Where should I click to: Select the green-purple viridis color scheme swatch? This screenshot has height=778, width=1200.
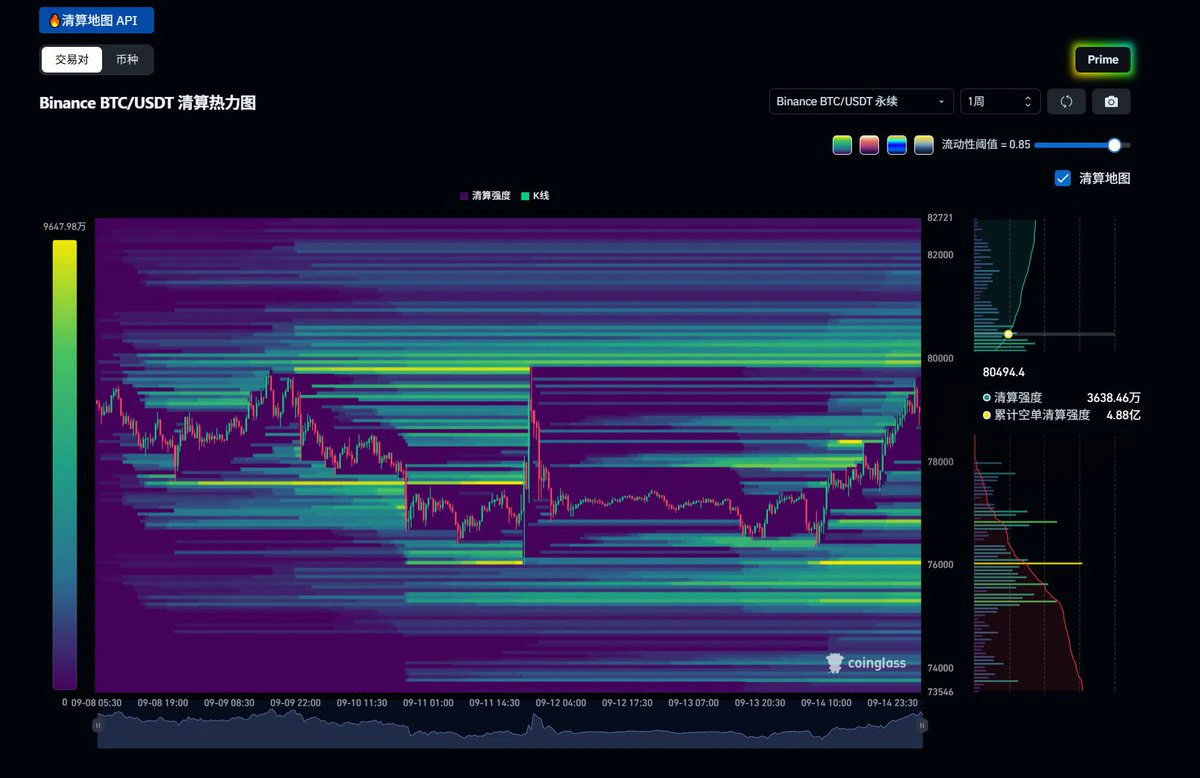point(842,144)
